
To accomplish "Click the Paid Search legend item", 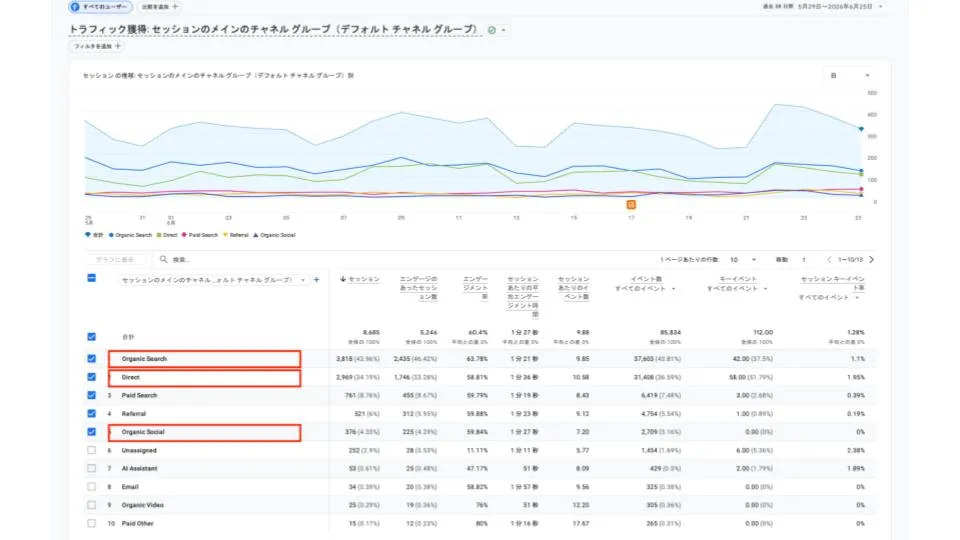I will coord(200,235).
